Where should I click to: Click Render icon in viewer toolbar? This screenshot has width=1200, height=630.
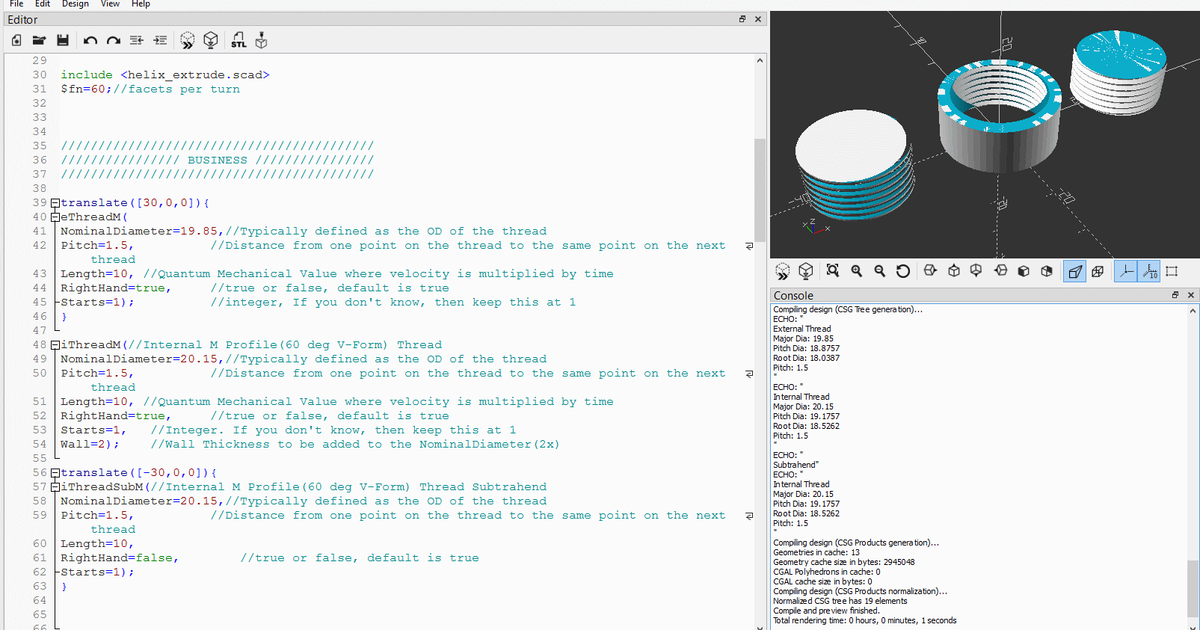[x=806, y=270]
